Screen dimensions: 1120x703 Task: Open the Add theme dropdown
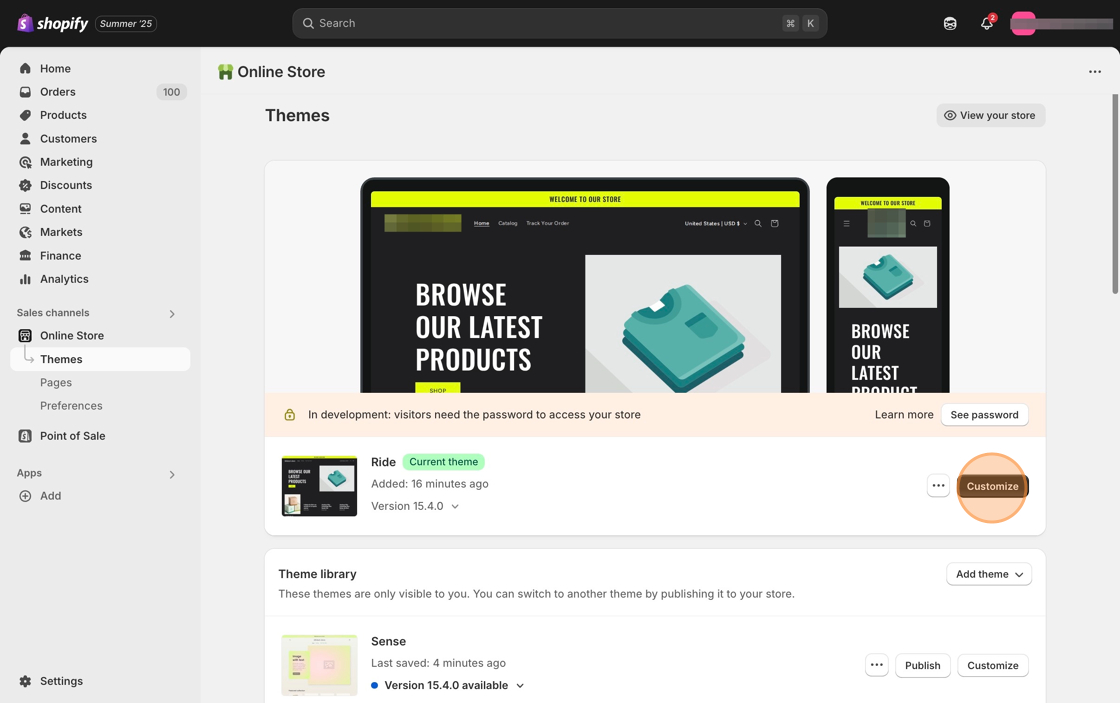pos(989,574)
